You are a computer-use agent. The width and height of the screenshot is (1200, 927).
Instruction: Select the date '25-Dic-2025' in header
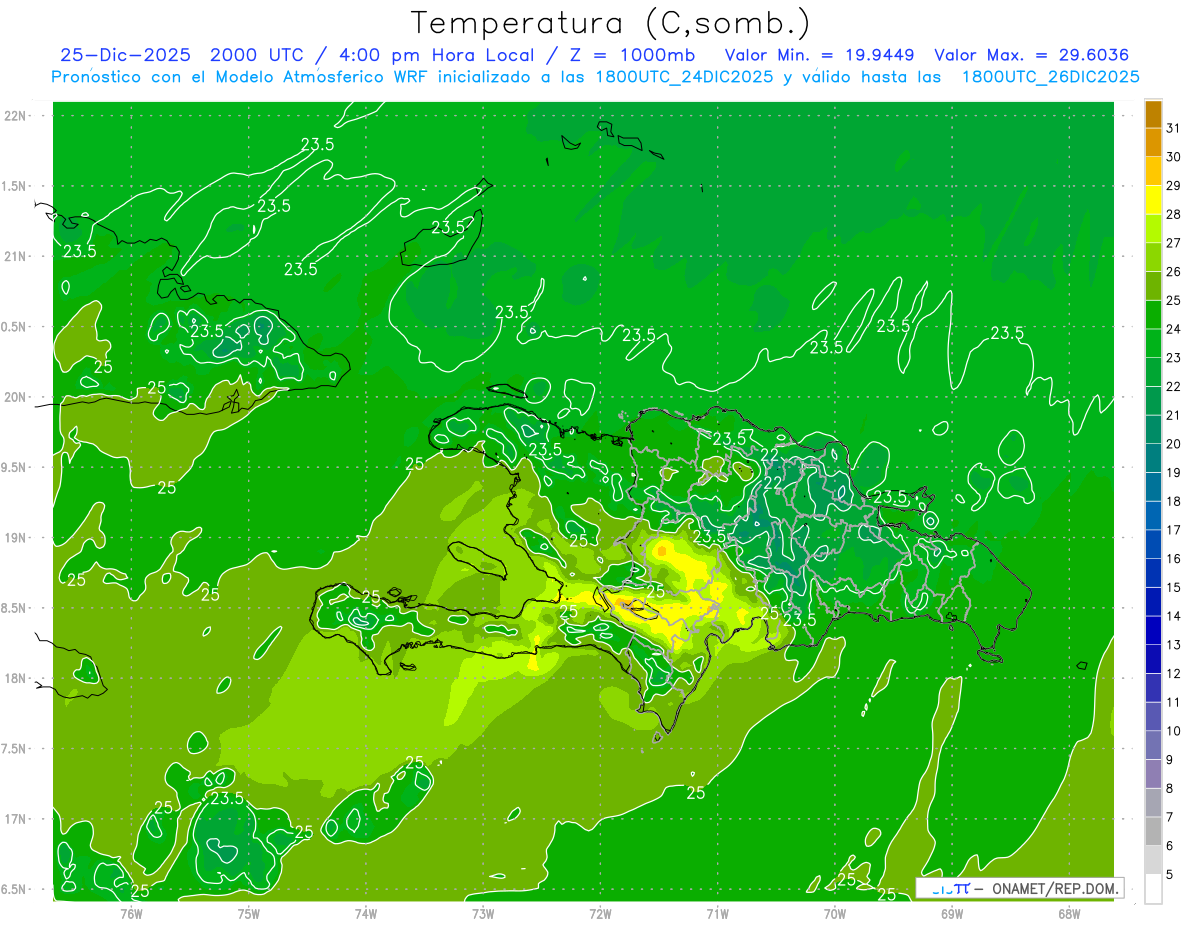pyautogui.click(x=126, y=55)
